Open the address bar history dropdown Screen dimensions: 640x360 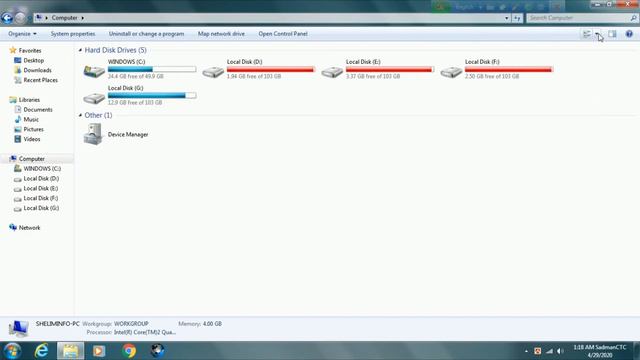(507, 18)
